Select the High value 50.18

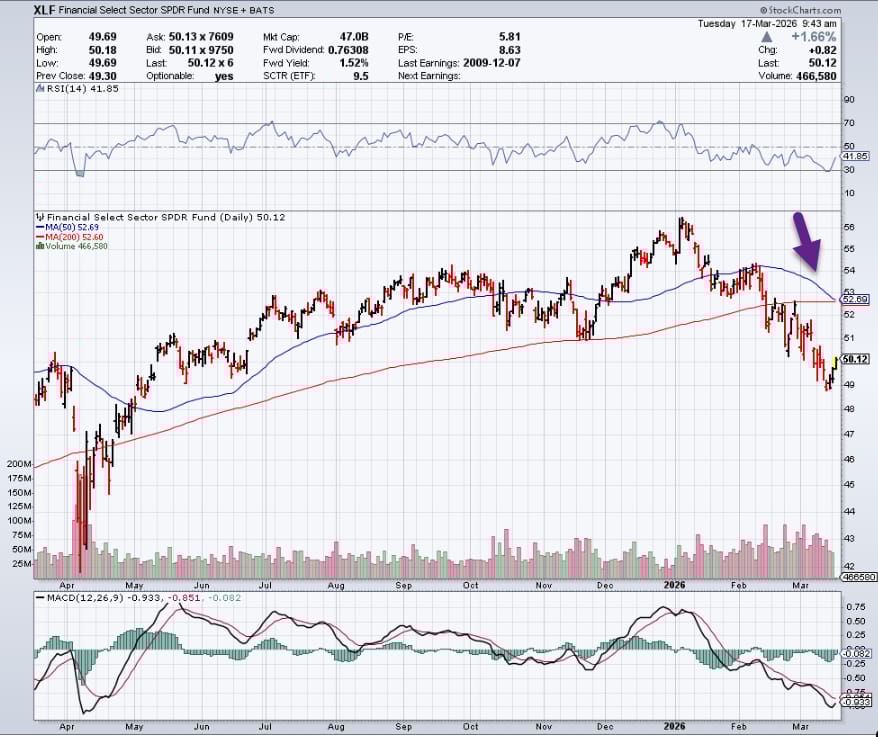point(102,50)
